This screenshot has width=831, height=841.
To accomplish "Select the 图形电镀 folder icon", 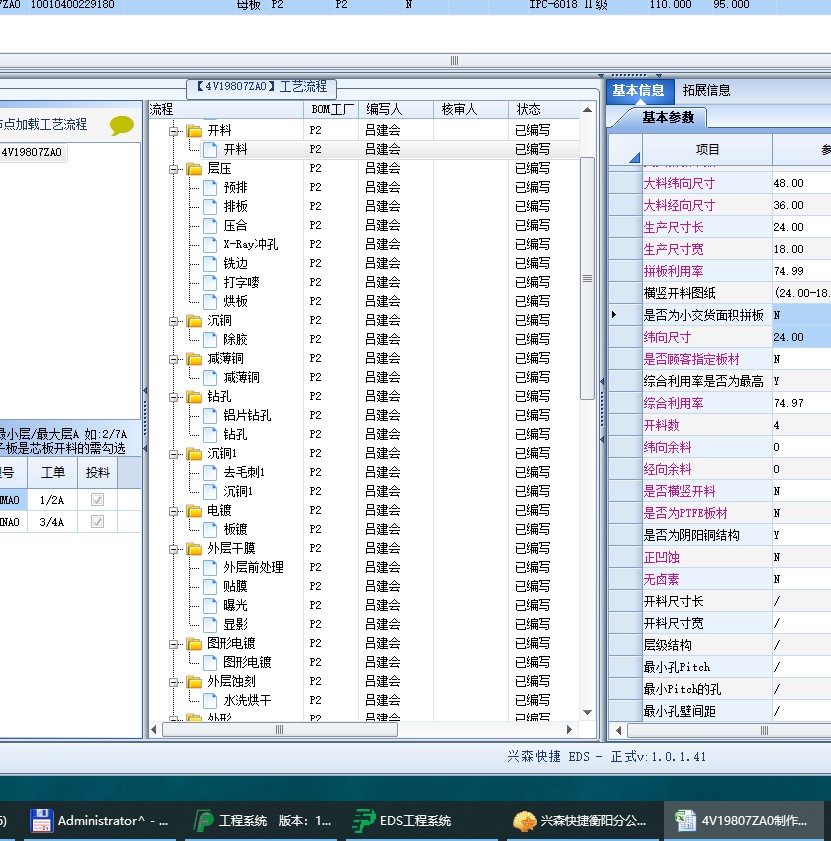I will 194,643.
